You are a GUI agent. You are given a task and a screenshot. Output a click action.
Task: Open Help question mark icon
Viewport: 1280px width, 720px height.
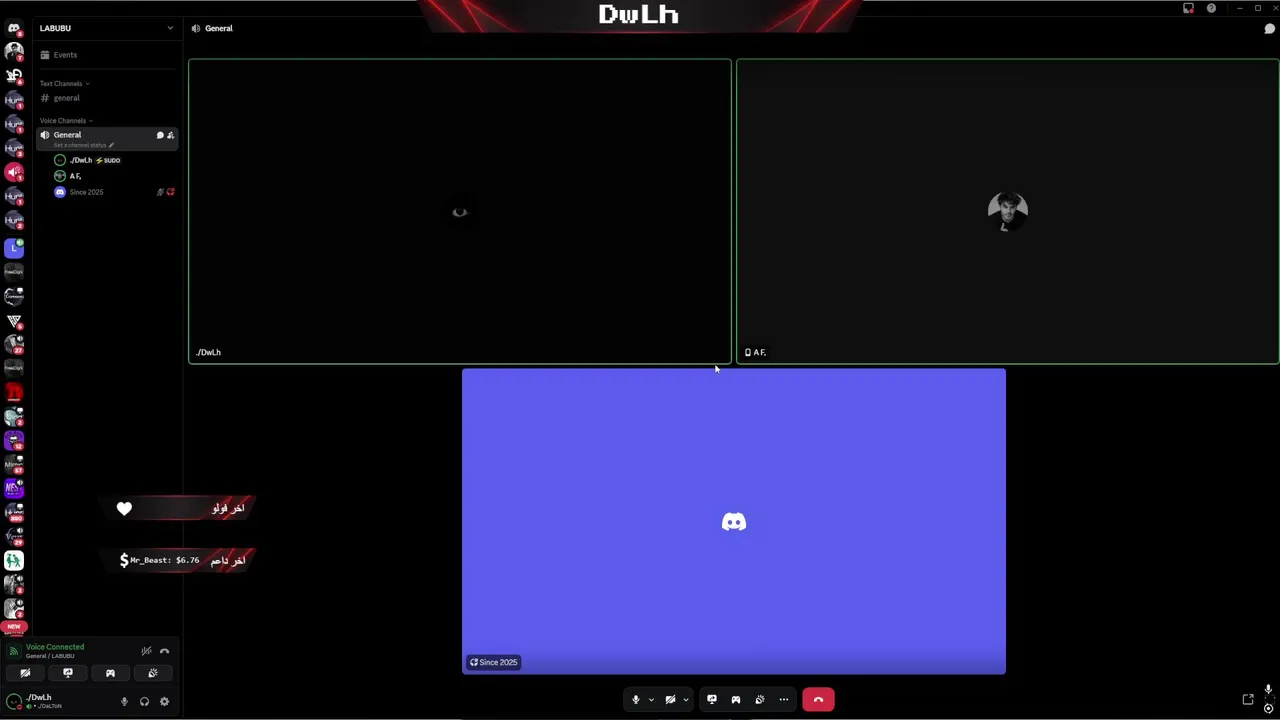coord(1211,8)
